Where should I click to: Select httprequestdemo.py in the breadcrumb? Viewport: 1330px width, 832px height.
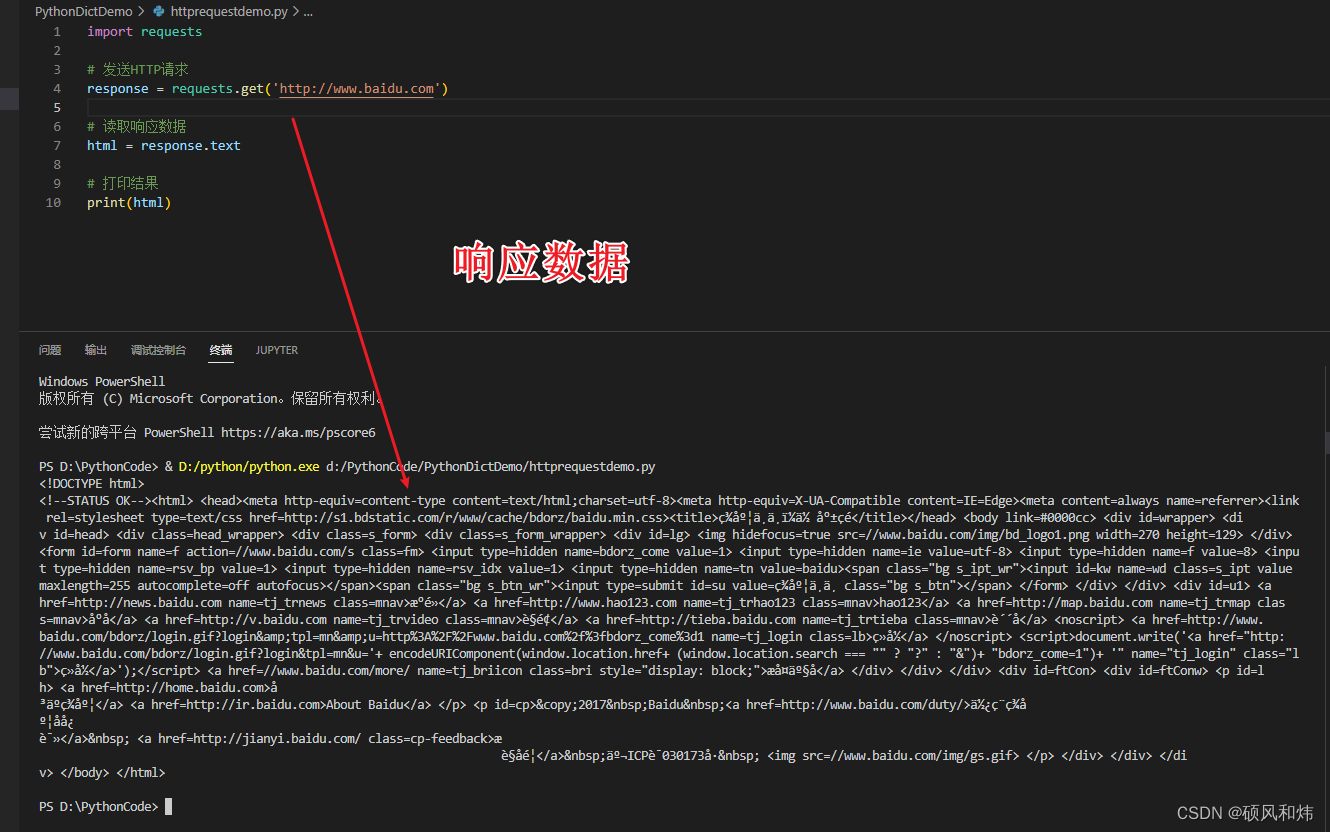pyautogui.click(x=228, y=12)
